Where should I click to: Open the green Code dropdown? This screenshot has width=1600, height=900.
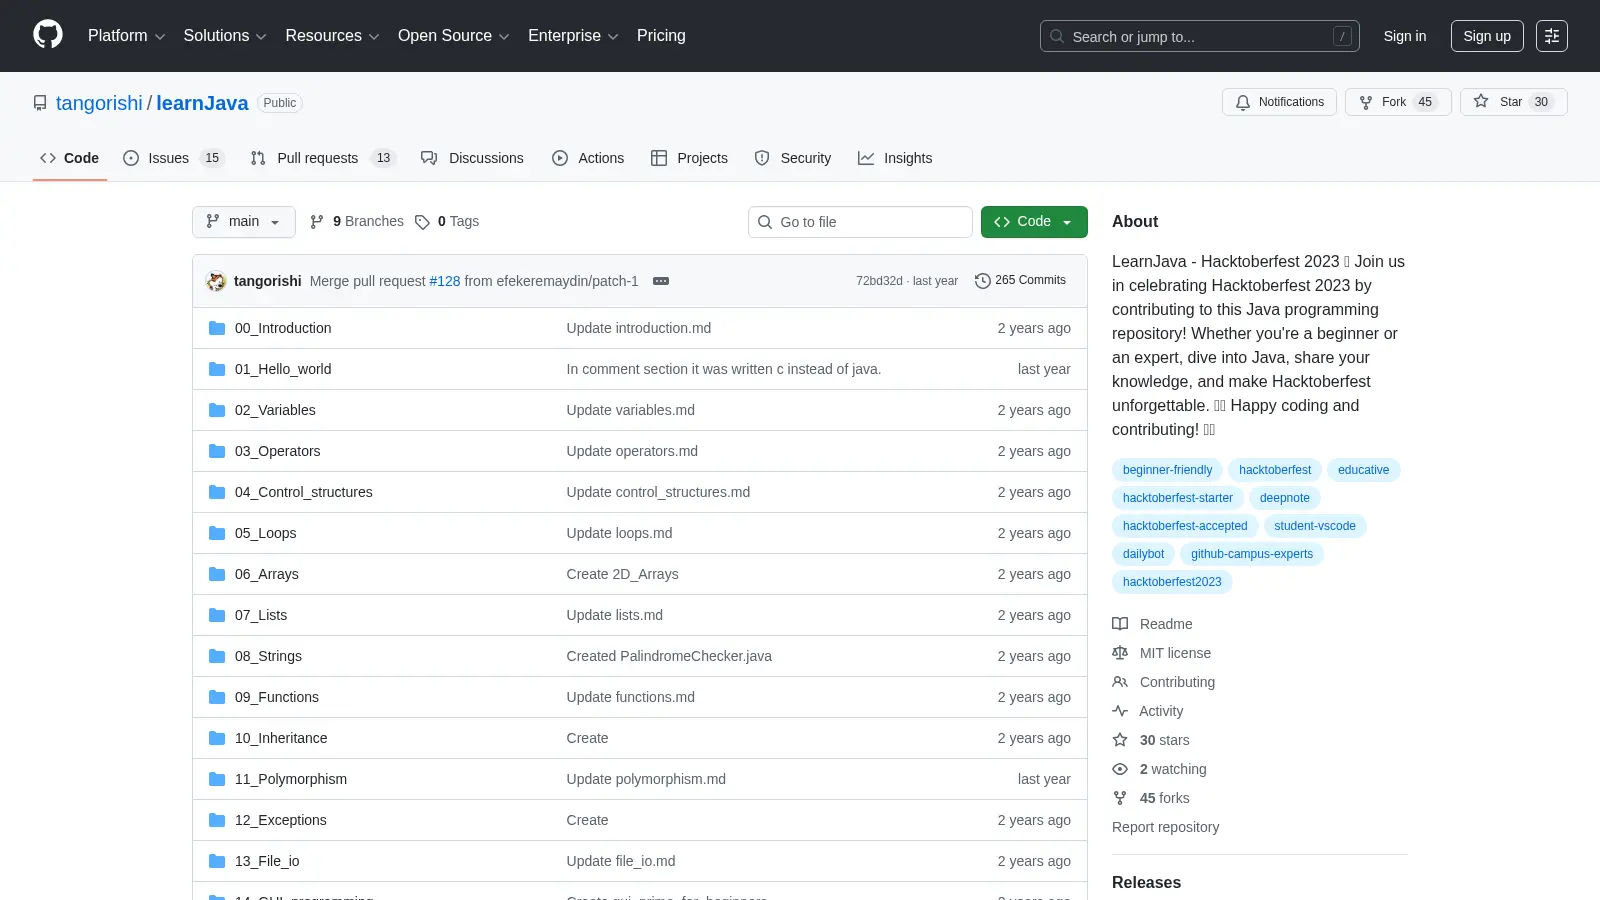click(1034, 222)
